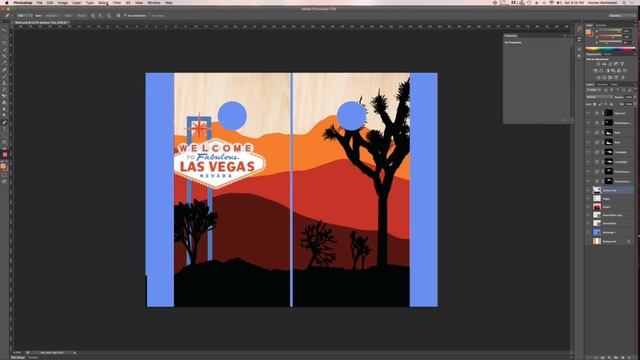Add a Photo Filter adjustment

613,71
